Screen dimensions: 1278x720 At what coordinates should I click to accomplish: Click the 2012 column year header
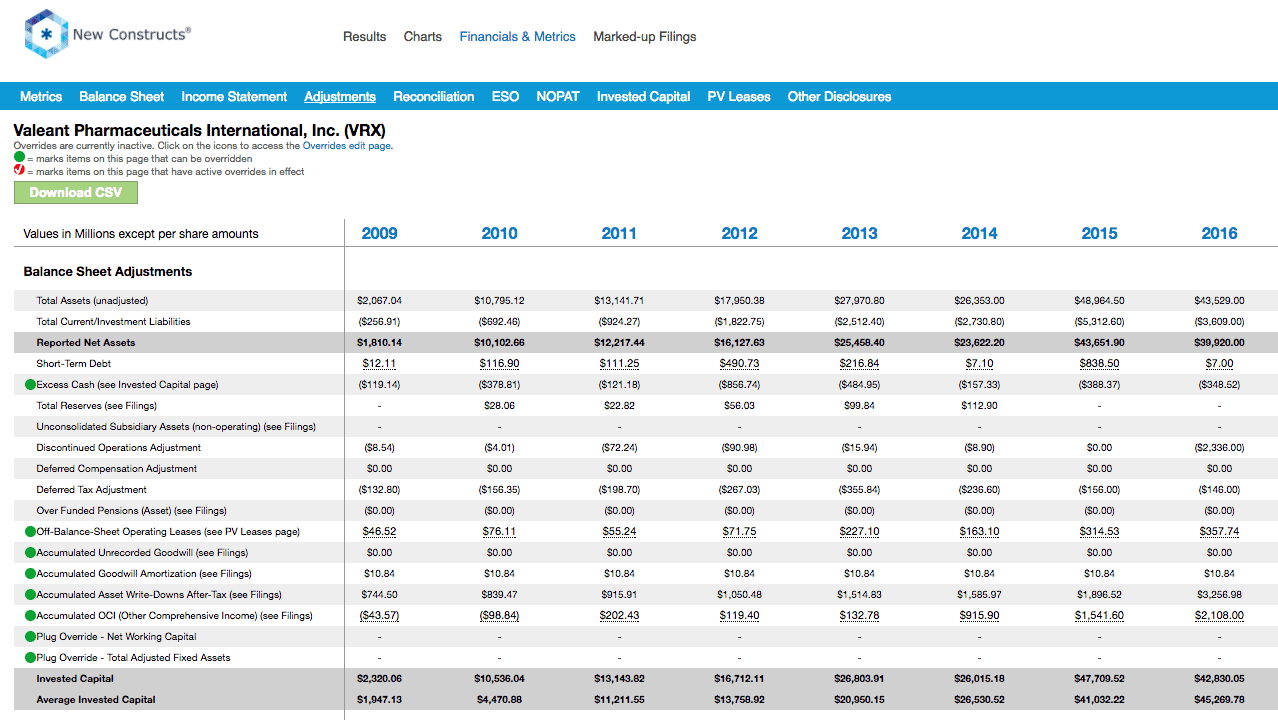[739, 234]
